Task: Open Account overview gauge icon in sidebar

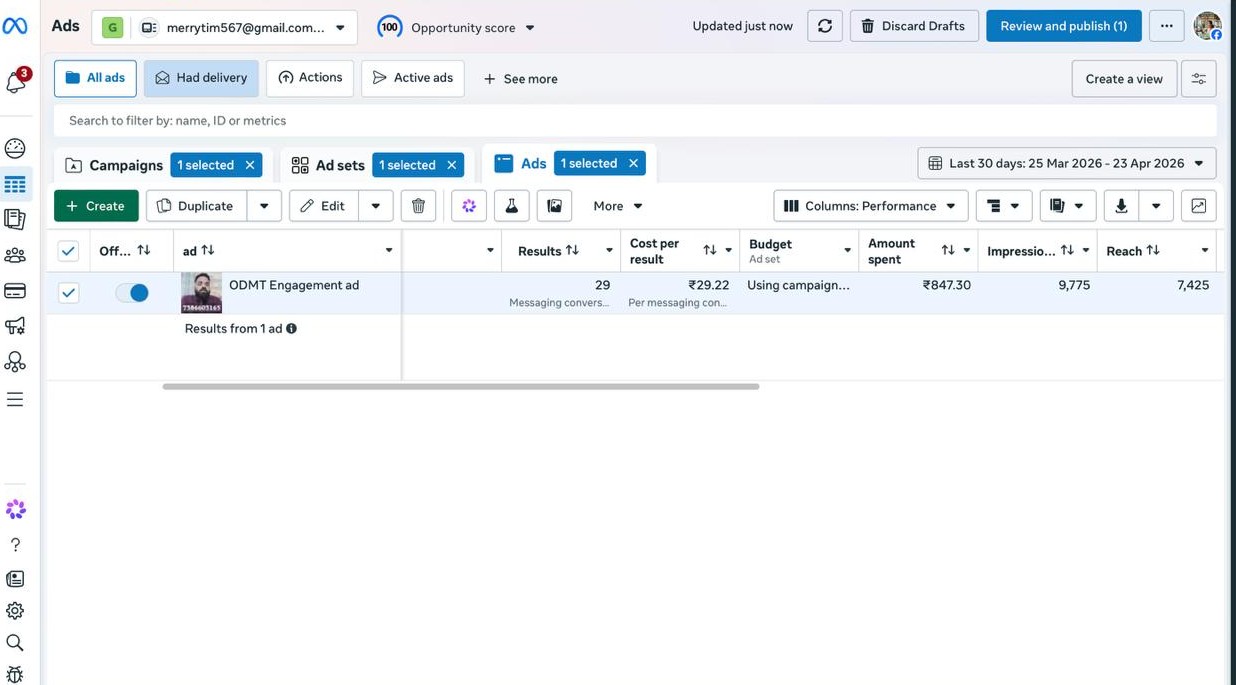Action: pos(15,148)
